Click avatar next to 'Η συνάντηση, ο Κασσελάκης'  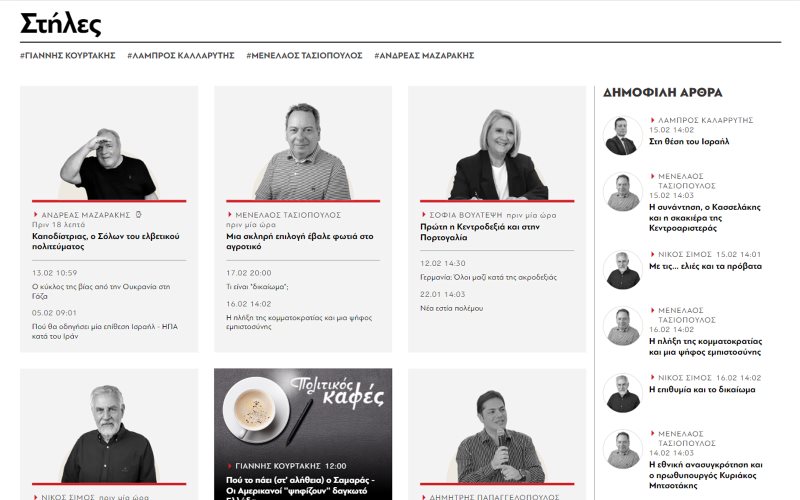click(x=622, y=192)
